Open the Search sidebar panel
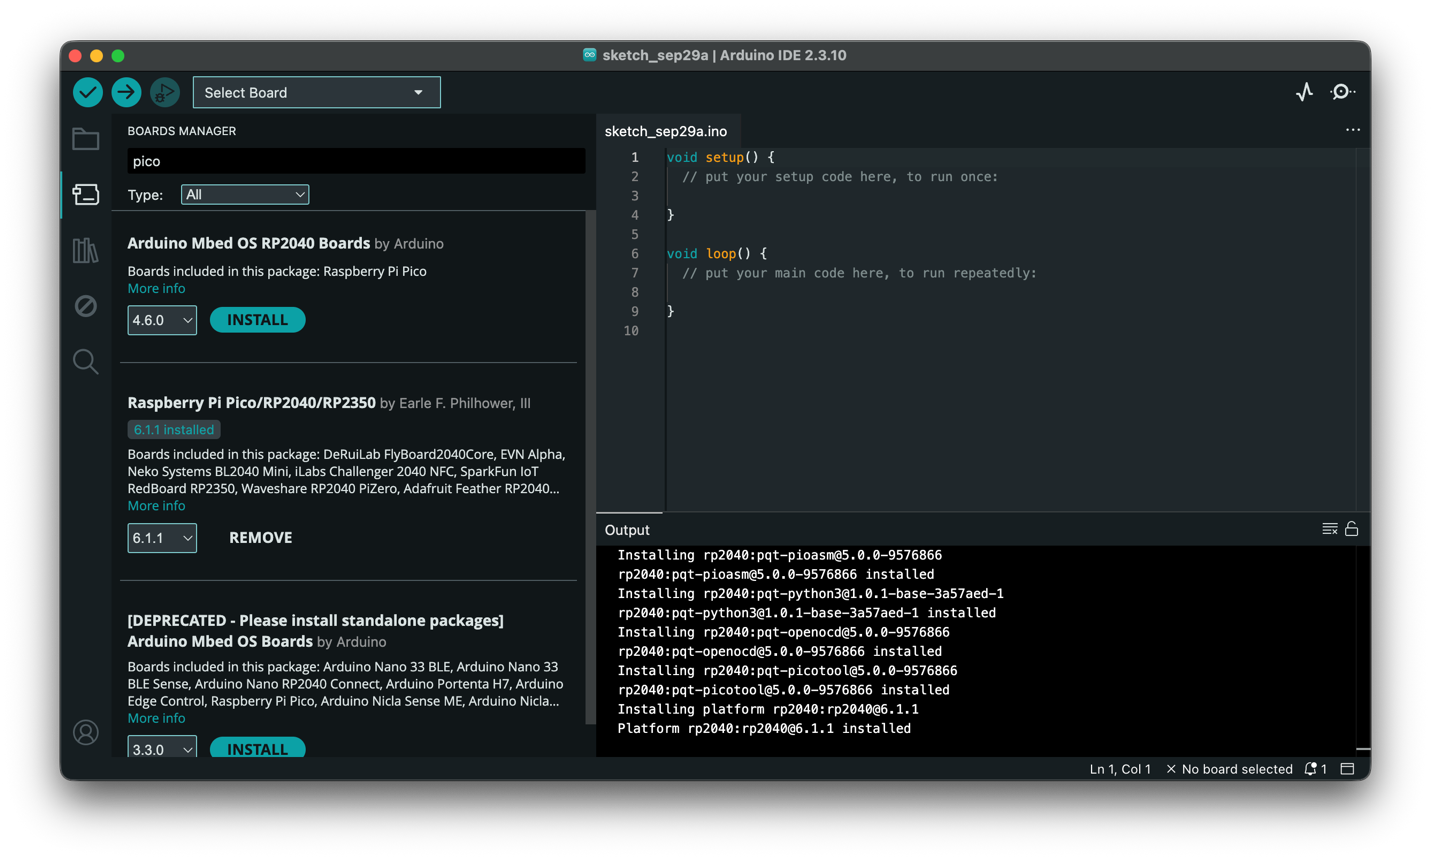Image resolution: width=1431 pixels, height=860 pixels. click(x=86, y=361)
